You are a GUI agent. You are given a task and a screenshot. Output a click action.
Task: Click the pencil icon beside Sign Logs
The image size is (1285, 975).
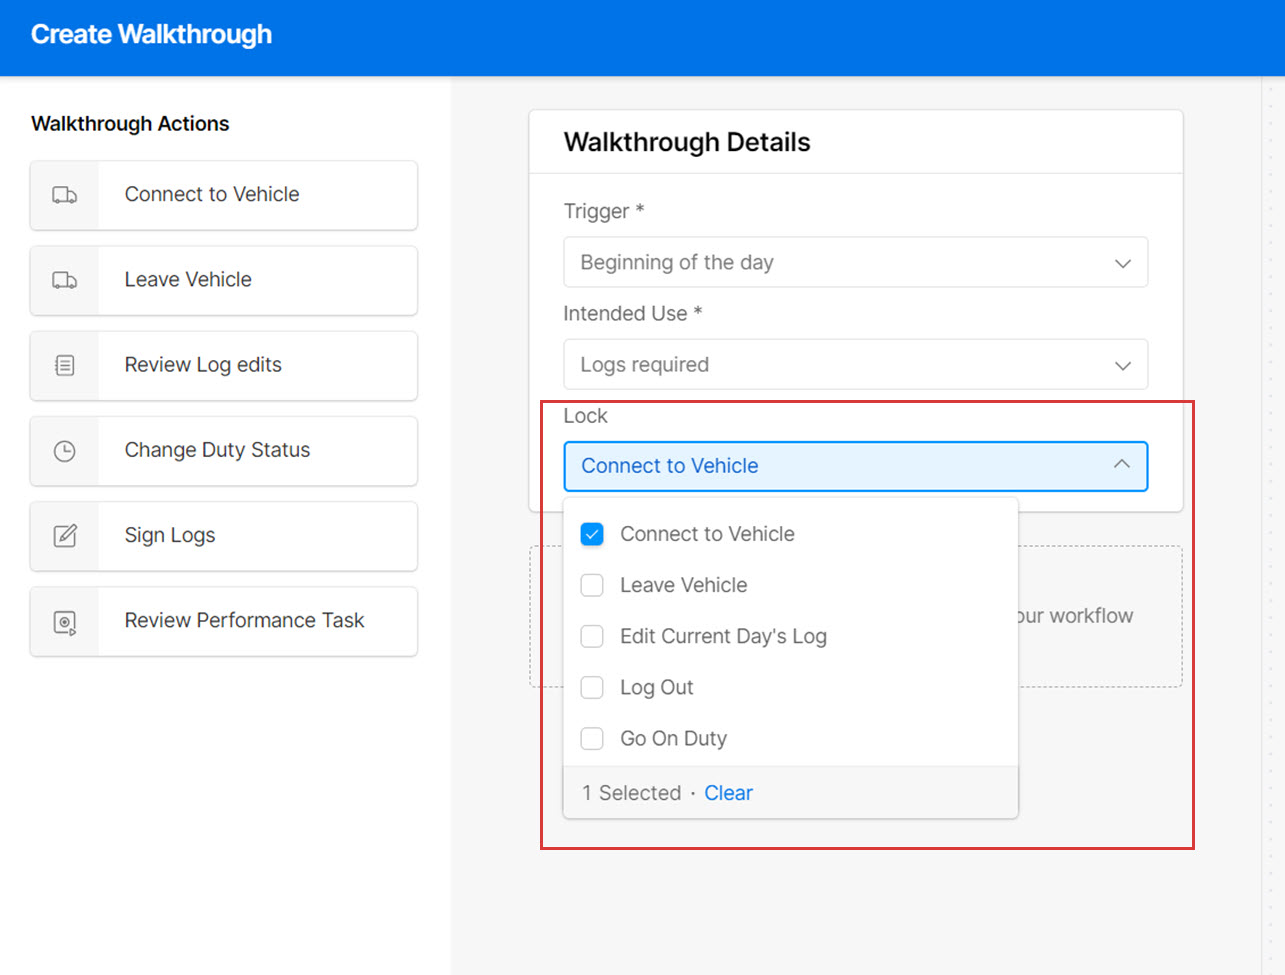(x=65, y=536)
